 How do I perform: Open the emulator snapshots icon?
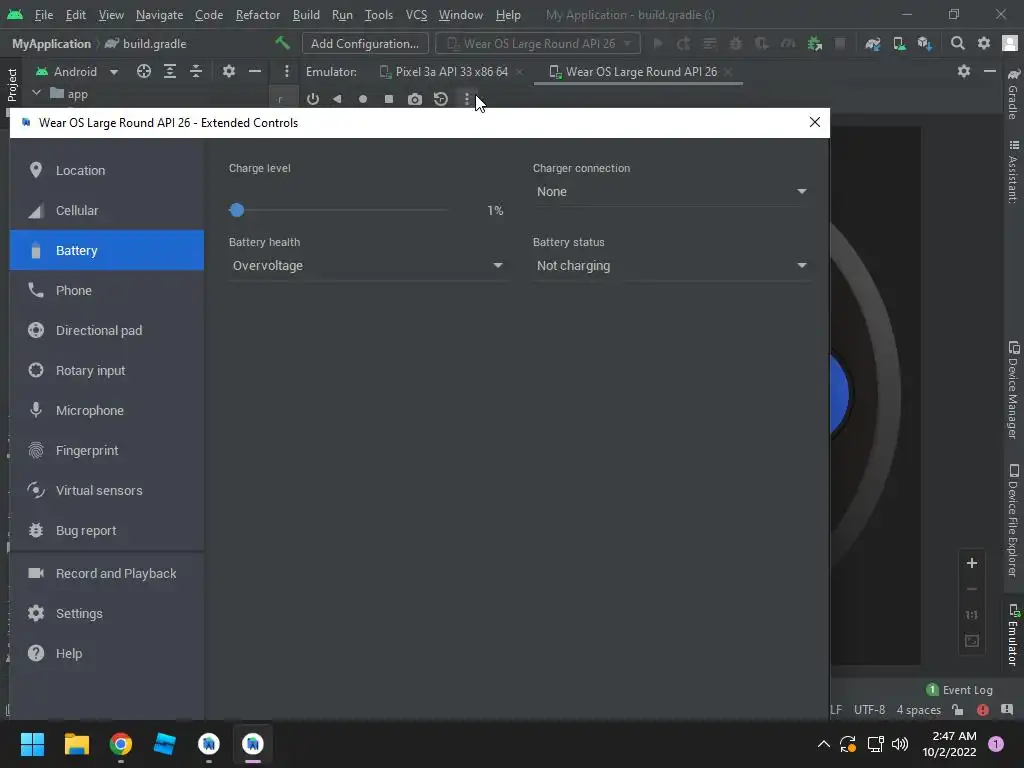click(441, 99)
